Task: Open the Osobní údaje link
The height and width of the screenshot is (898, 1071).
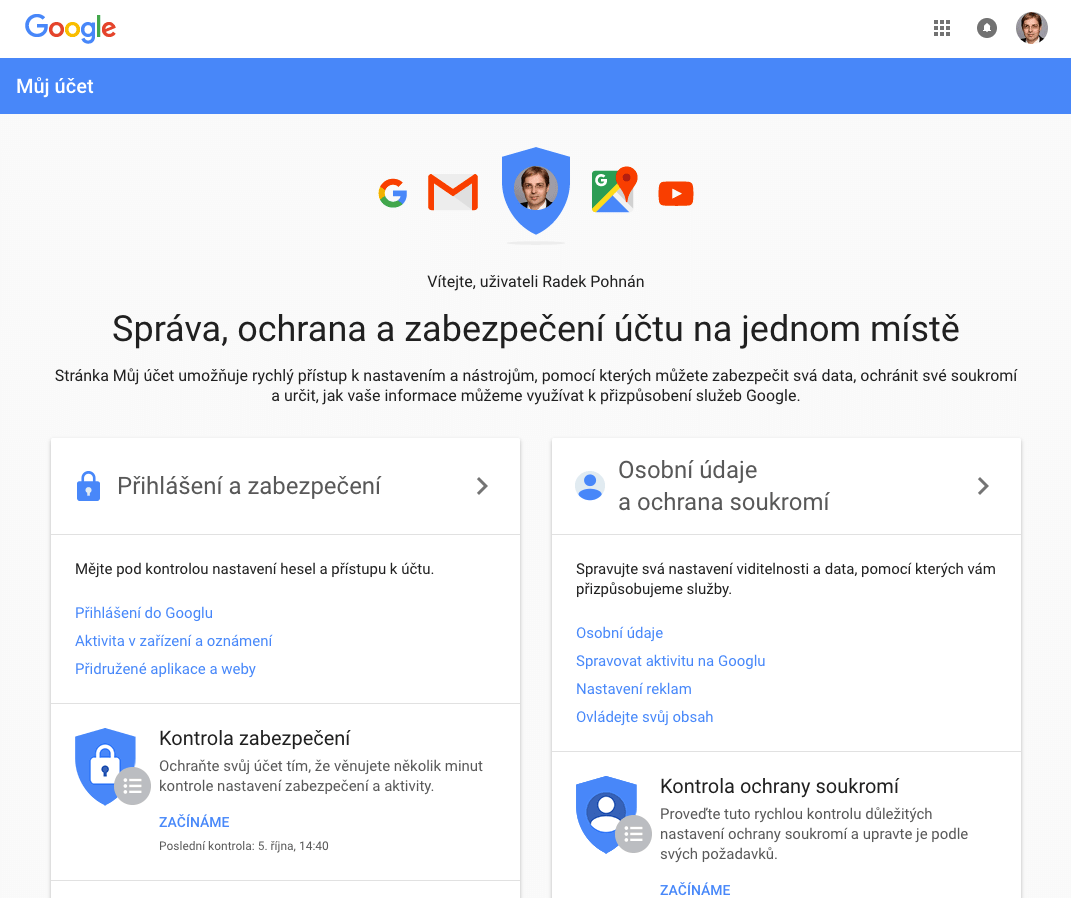Action: [619, 633]
